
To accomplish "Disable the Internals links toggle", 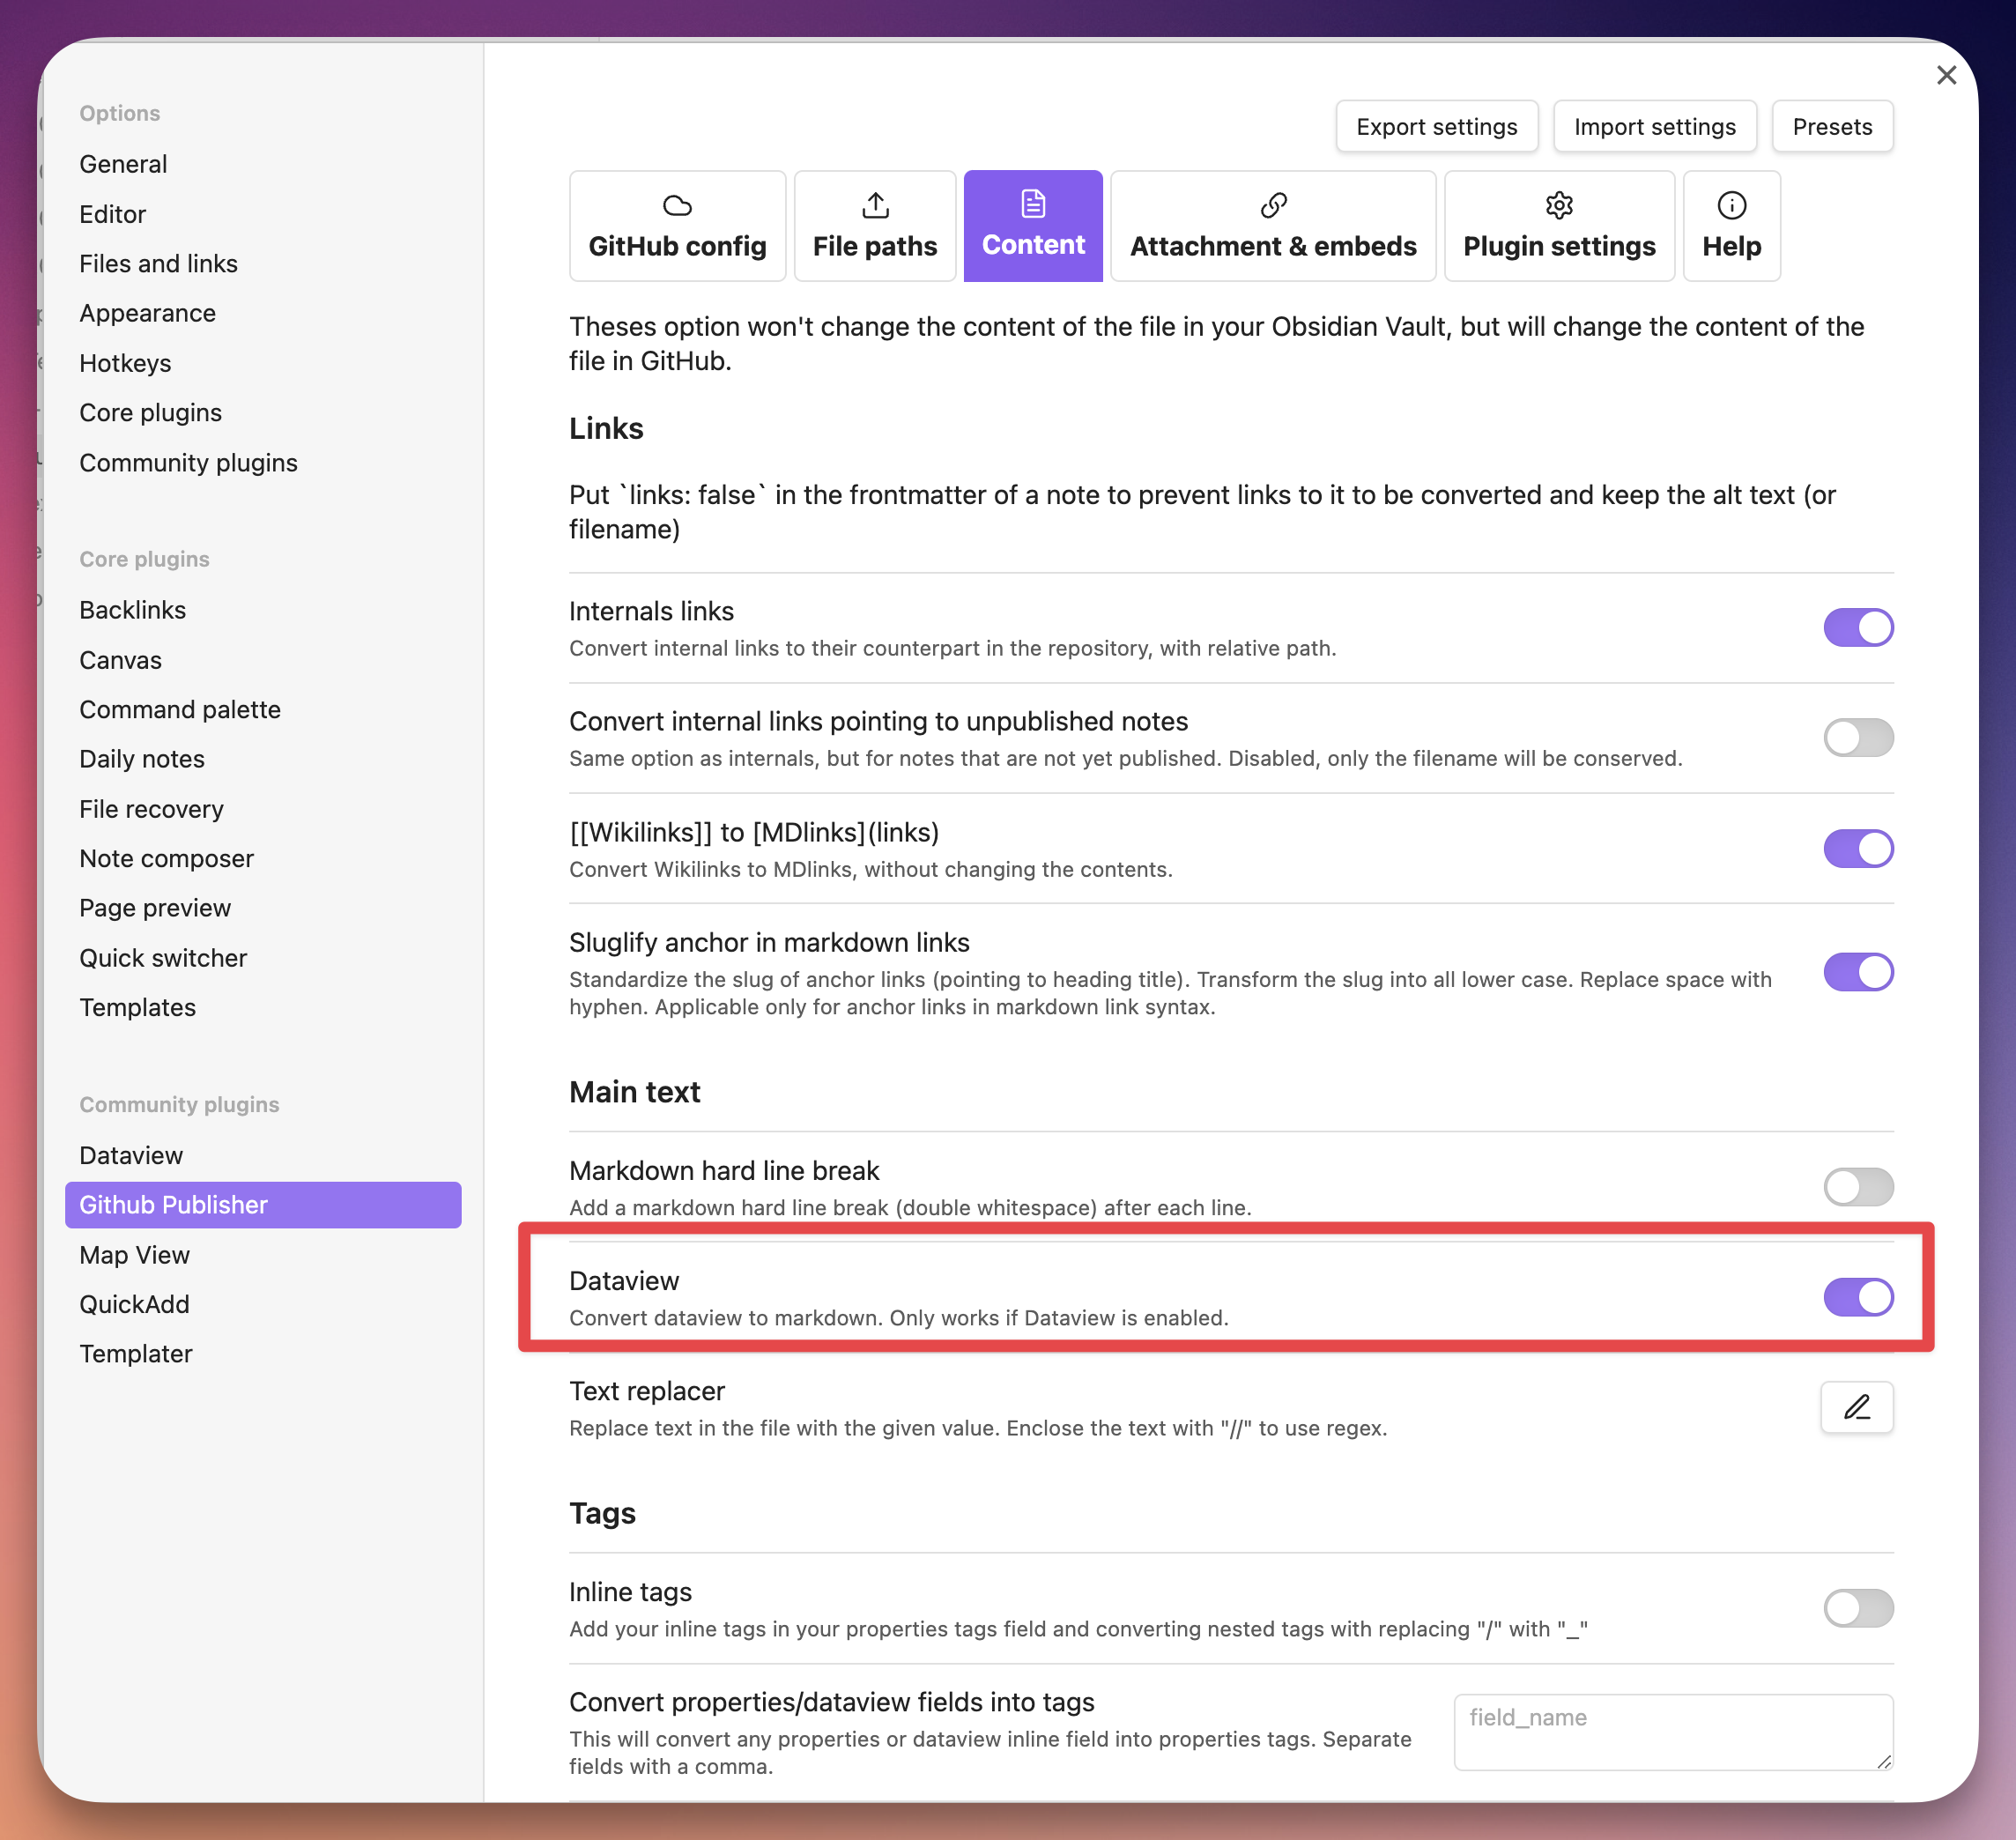I will pyautogui.click(x=1858, y=627).
